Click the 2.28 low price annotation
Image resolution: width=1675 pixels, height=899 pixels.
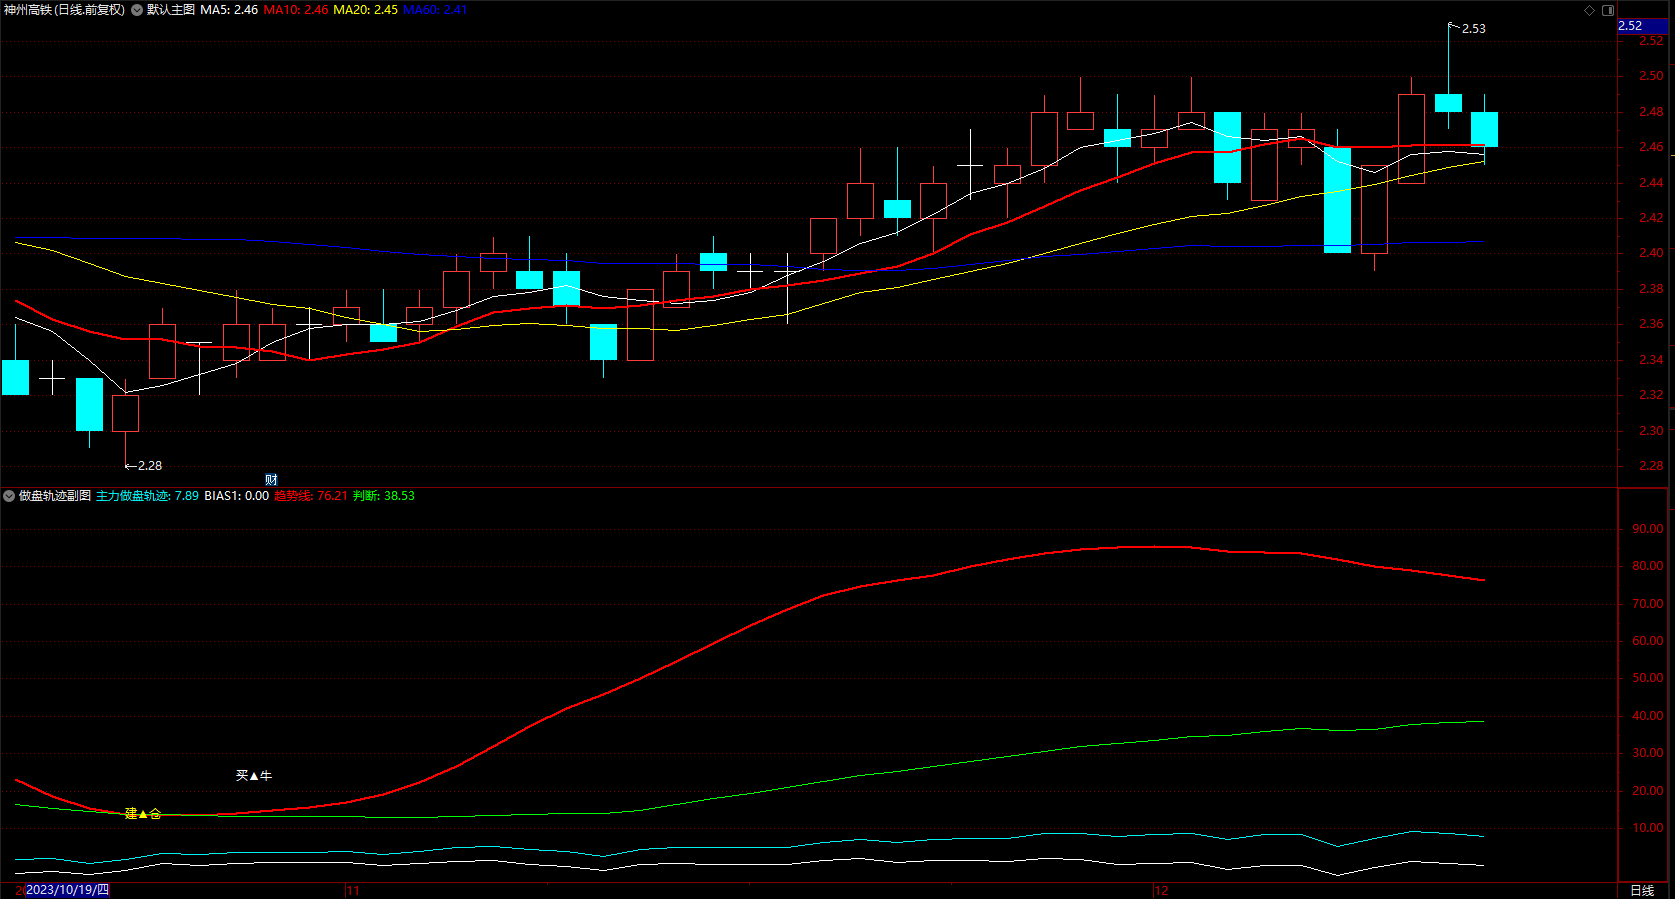150,466
